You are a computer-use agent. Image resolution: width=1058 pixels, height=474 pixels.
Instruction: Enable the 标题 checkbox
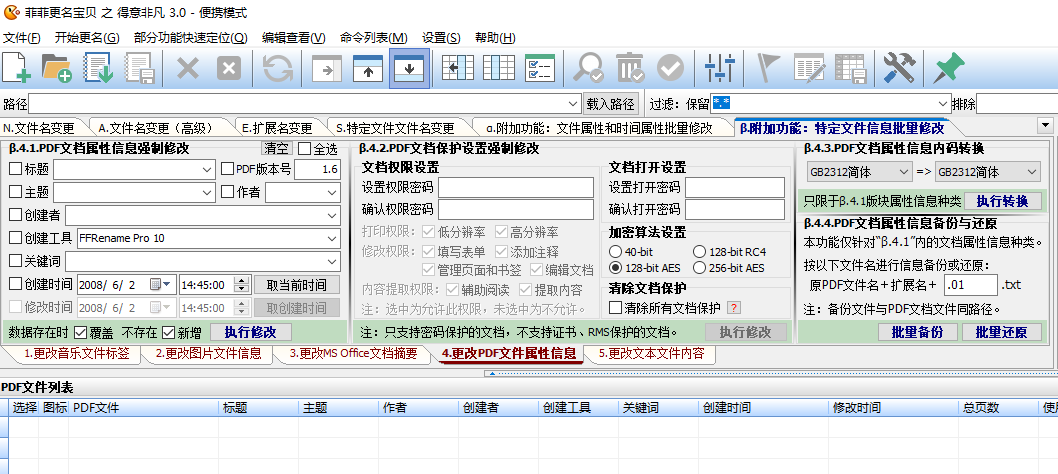(15, 169)
